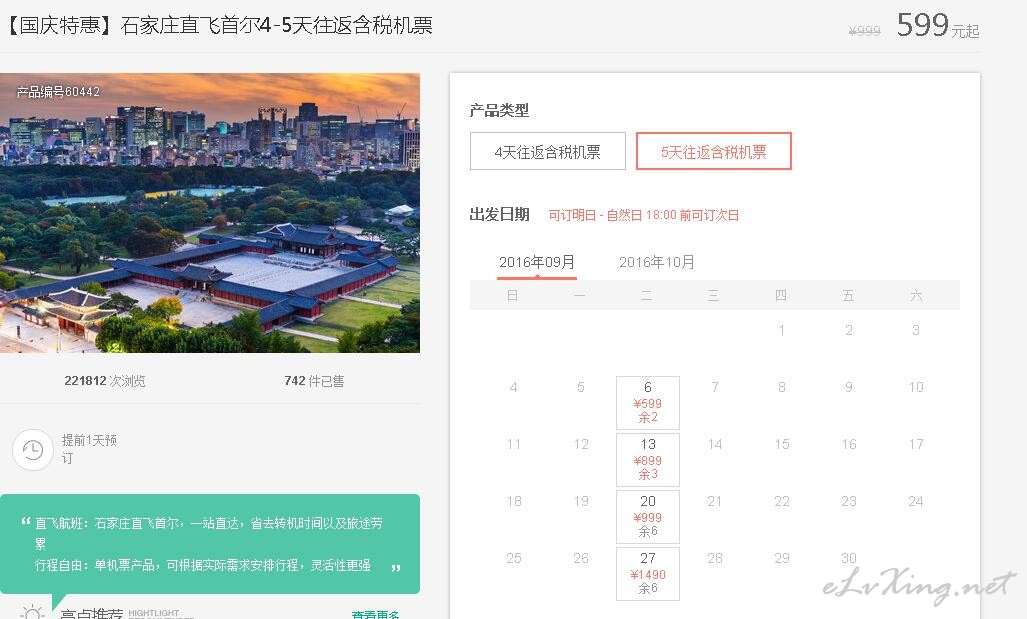
Task: Choose departure date 13 priced ¥899
Action: (648, 459)
